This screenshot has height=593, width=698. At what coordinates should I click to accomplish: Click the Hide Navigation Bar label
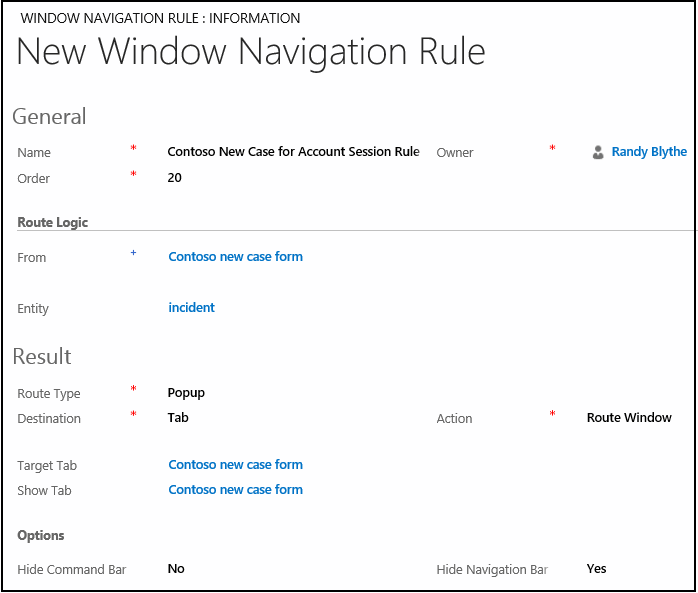tap(492, 570)
